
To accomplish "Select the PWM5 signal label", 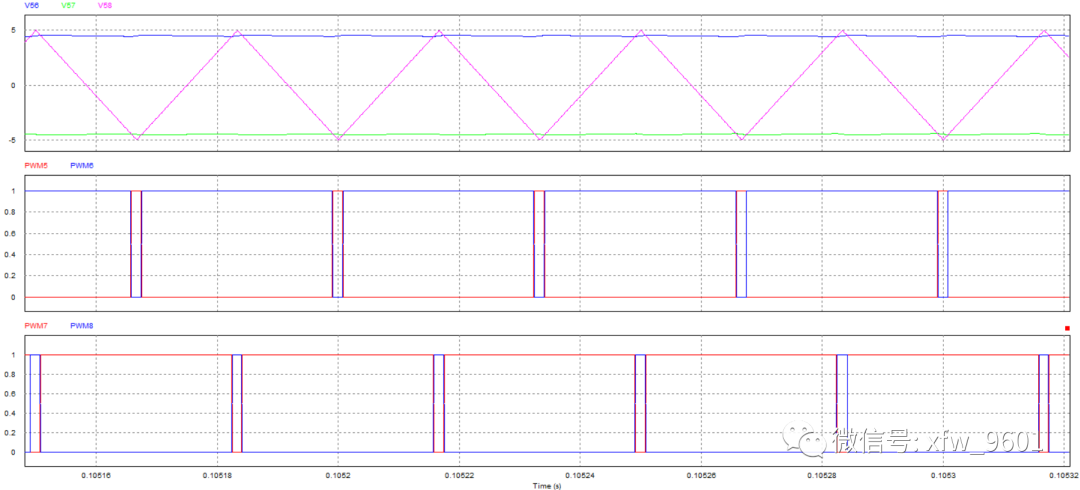I will (x=35, y=166).
